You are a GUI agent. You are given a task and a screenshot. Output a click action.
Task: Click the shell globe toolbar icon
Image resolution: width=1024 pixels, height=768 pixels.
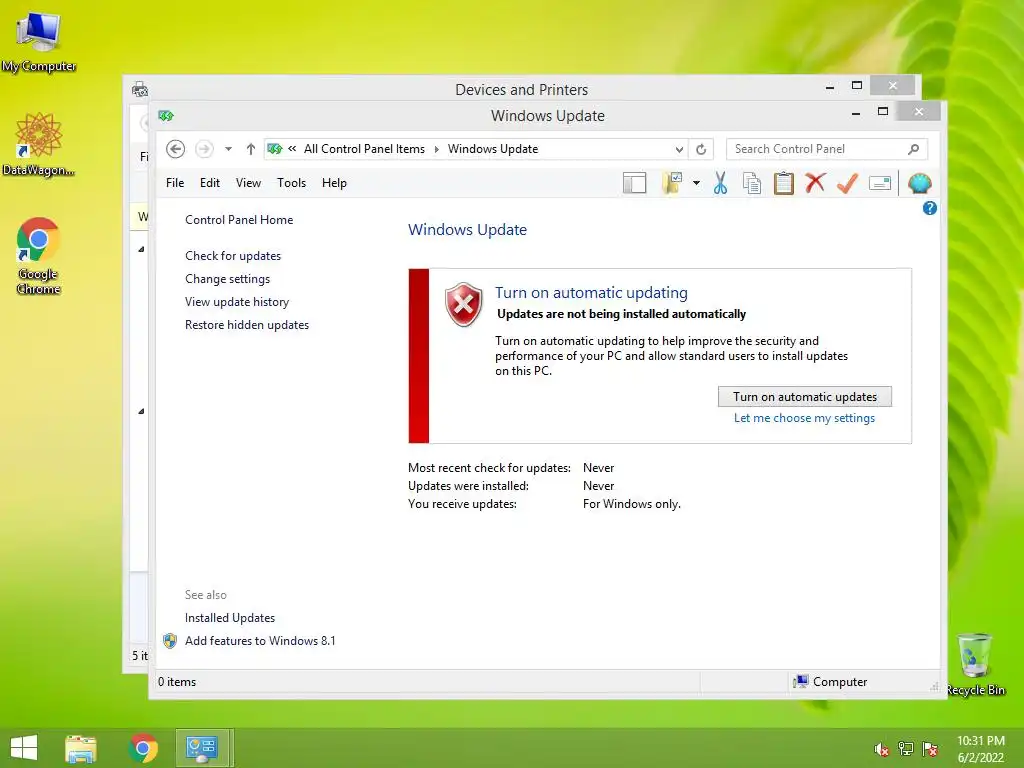click(920, 184)
